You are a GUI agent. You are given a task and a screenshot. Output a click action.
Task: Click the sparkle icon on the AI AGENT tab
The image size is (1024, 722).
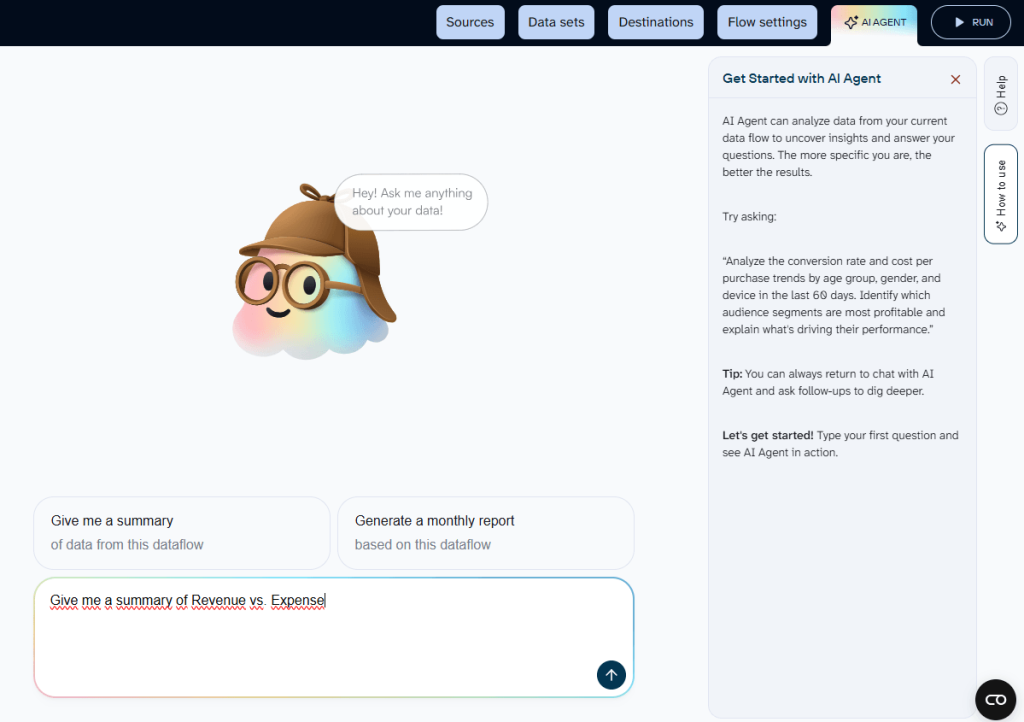(852, 21)
